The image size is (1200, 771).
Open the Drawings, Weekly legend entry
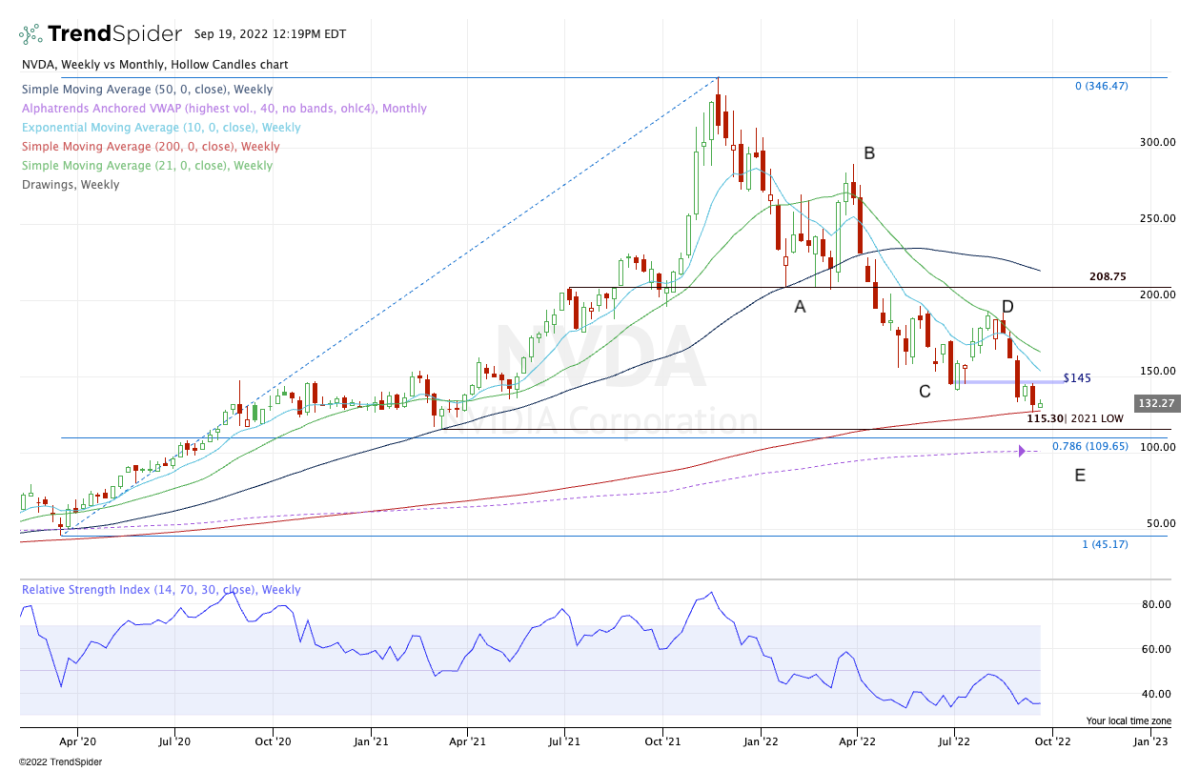click(x=70, y=184)
